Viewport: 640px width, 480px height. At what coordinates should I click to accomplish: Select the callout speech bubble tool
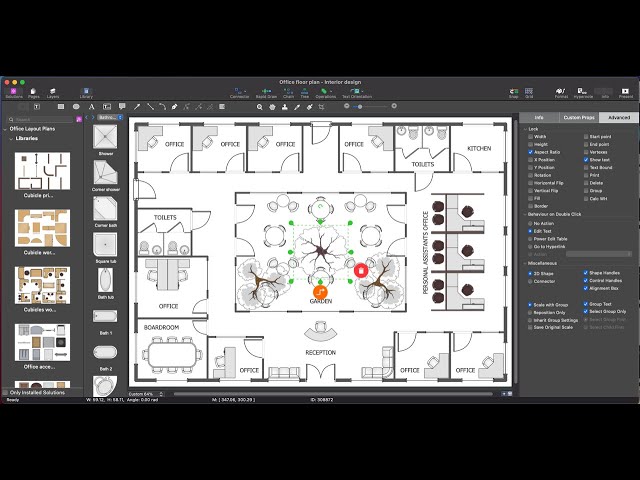click(x=122, y=107)
